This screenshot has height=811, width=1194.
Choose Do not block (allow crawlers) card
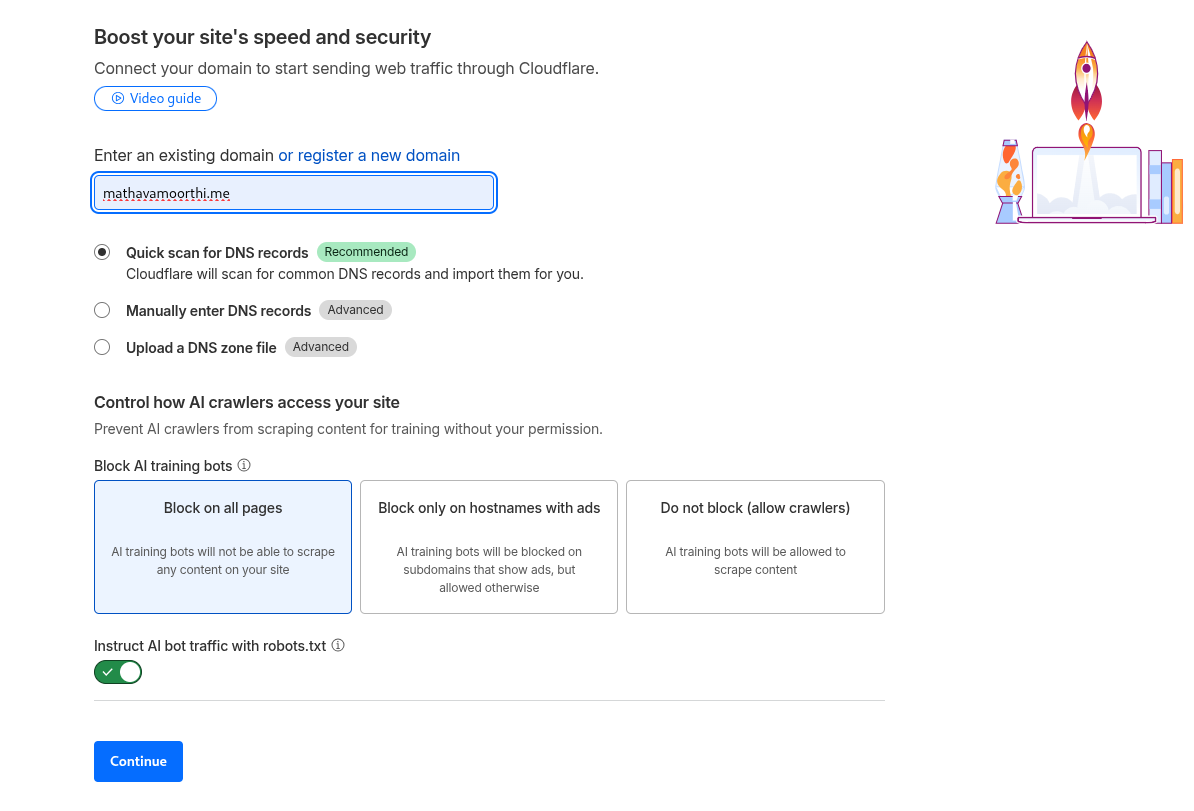[755, 546]
